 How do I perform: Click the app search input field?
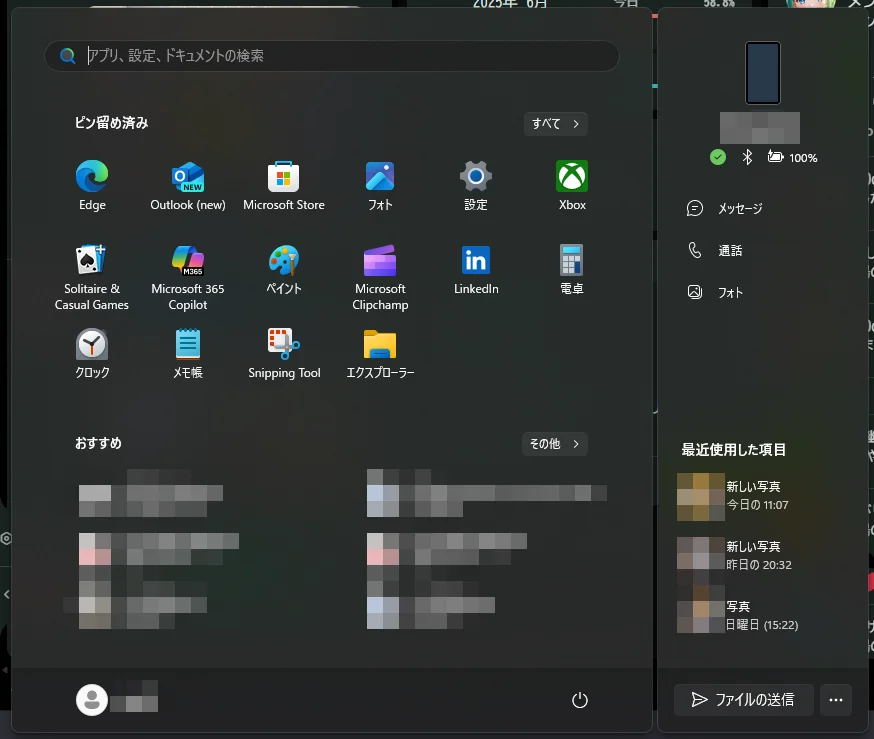[340, 56]
